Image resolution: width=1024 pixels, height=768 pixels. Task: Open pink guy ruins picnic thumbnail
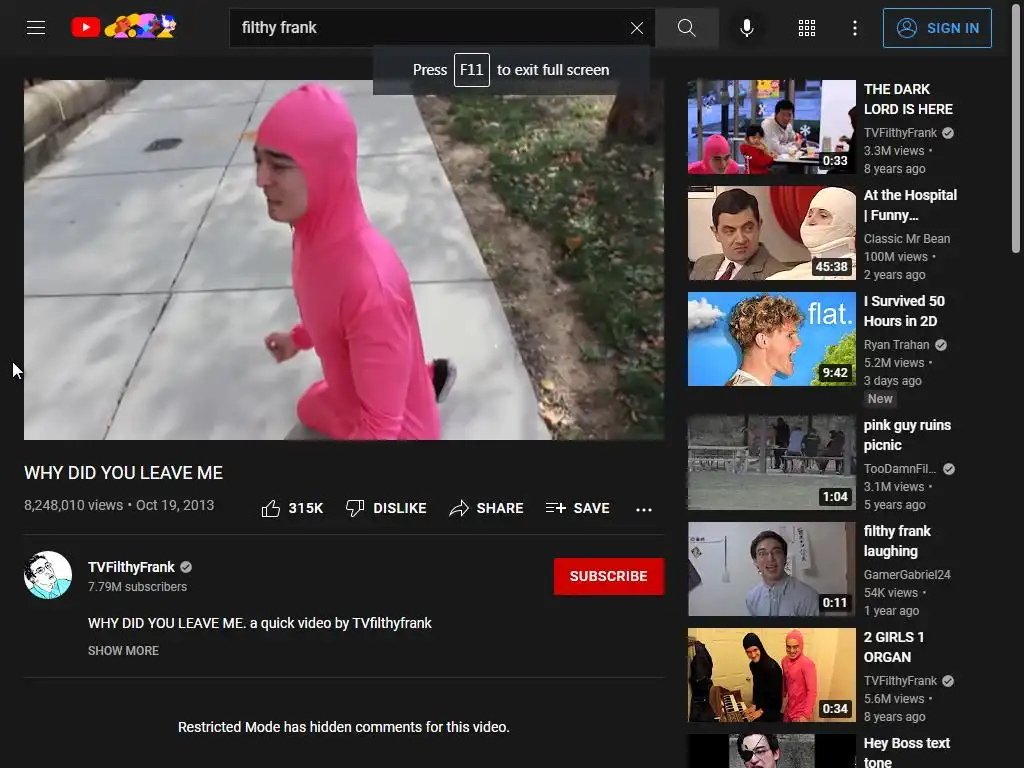coord(771,462)
